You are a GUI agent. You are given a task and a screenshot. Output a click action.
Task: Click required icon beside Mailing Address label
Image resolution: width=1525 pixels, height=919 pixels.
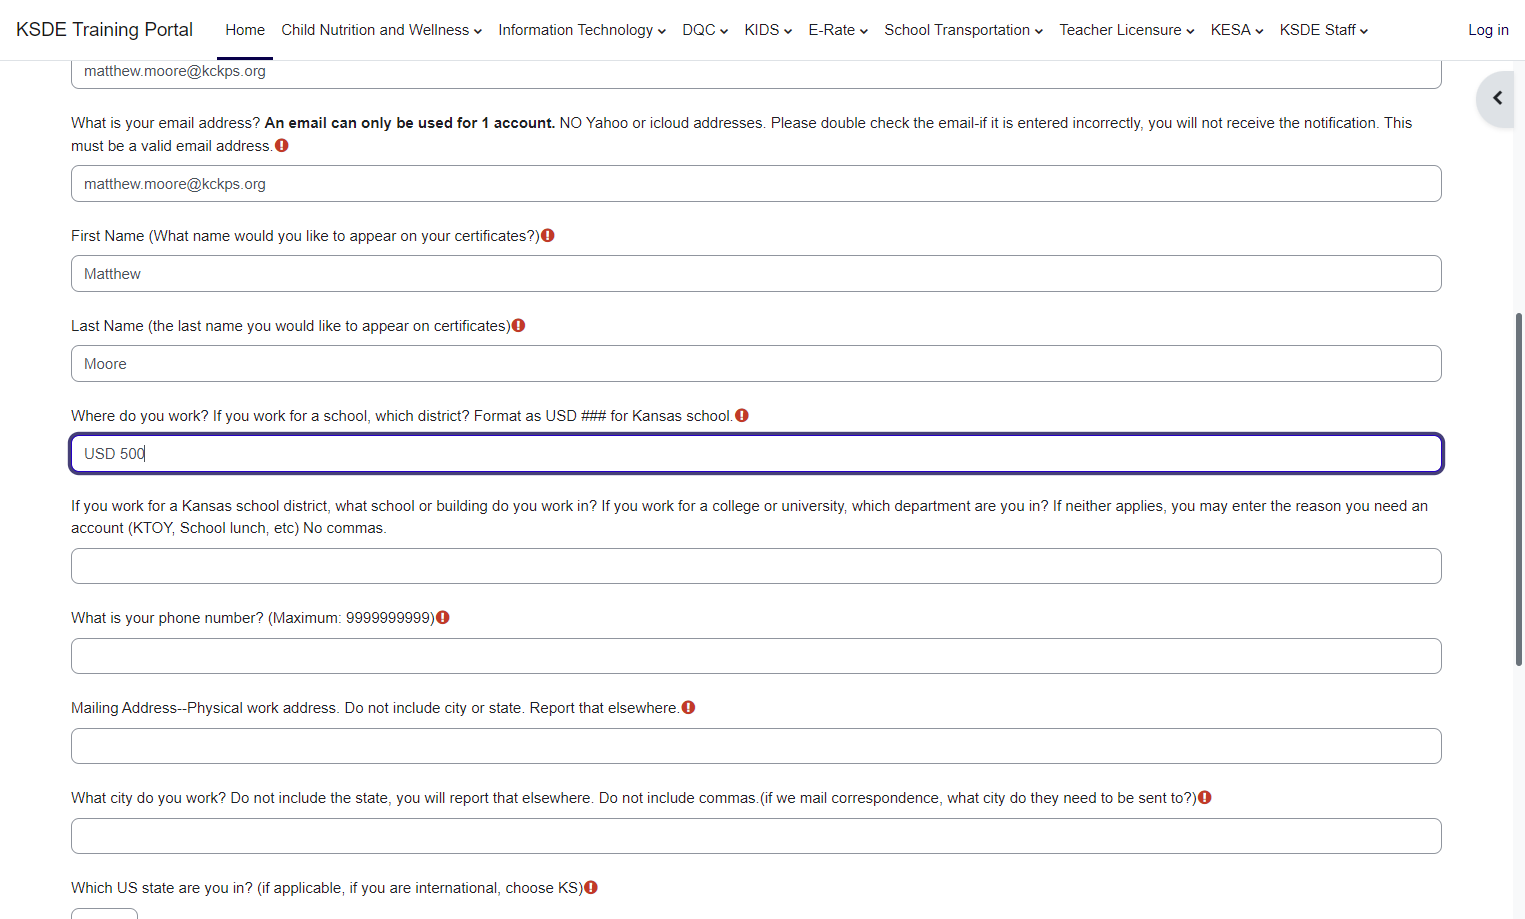(x=688, y=708)
